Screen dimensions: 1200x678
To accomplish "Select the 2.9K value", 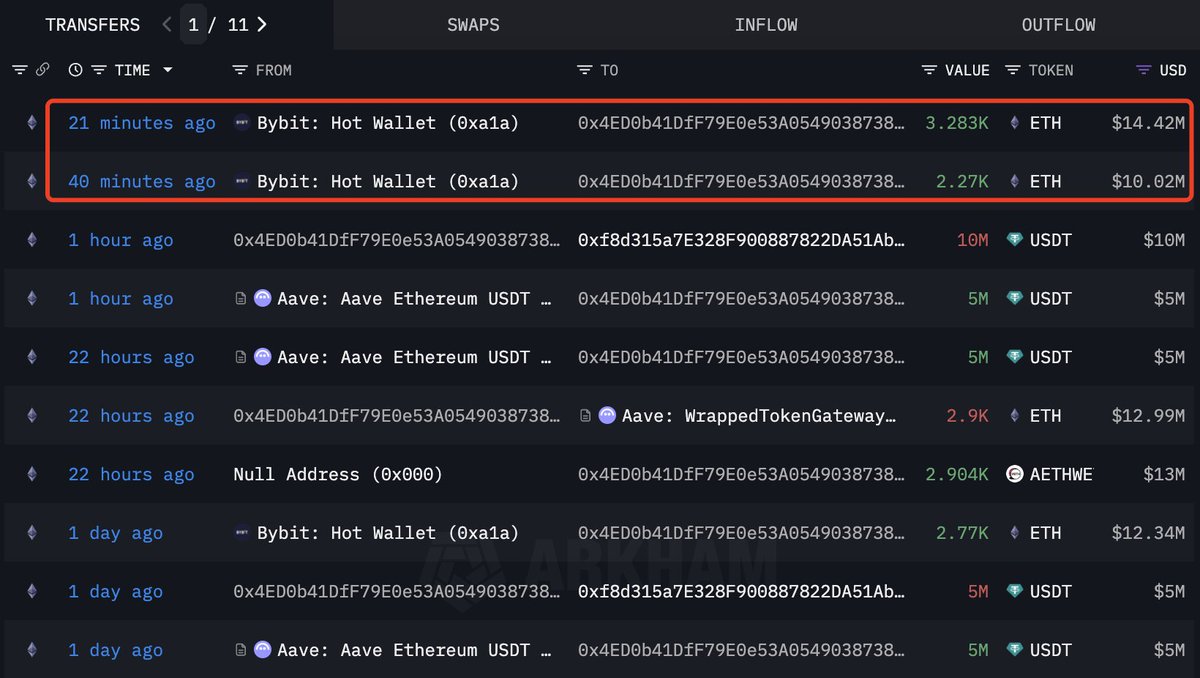I will (968, 416).
